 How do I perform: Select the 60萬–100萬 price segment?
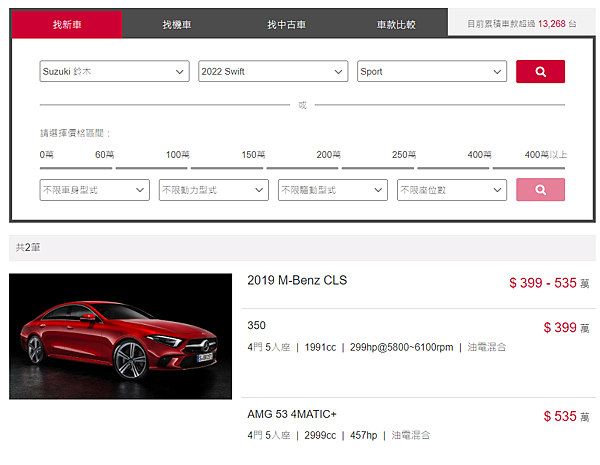tap(152, 168)
